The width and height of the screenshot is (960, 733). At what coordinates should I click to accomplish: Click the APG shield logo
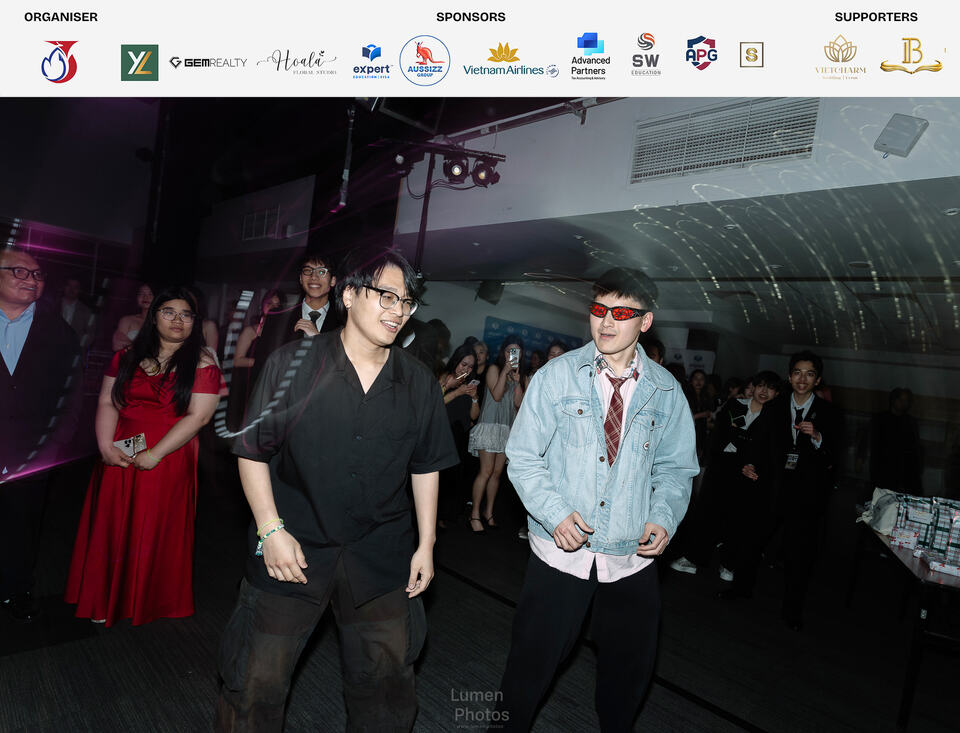point(701,53)
